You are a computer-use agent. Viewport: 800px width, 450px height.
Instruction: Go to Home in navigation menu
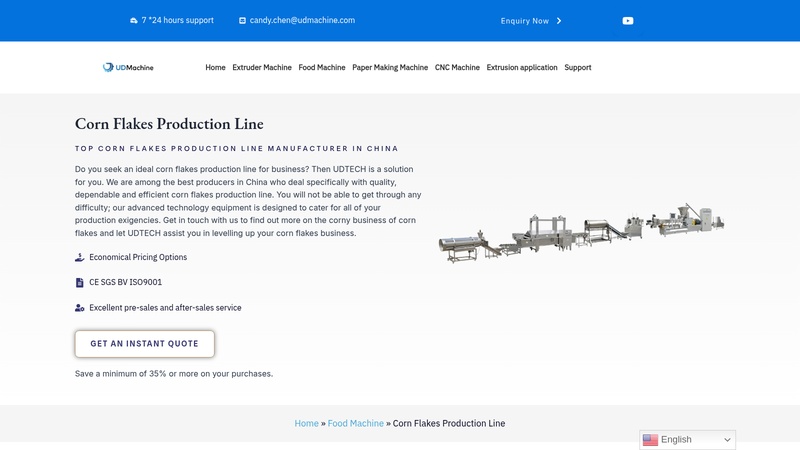tap(215, 67)
